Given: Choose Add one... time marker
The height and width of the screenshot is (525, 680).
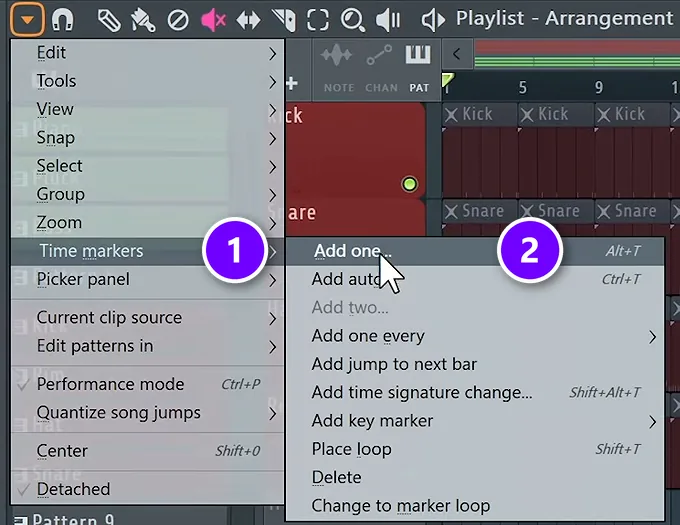Looking at the screenshot, I should click(475, 251).
